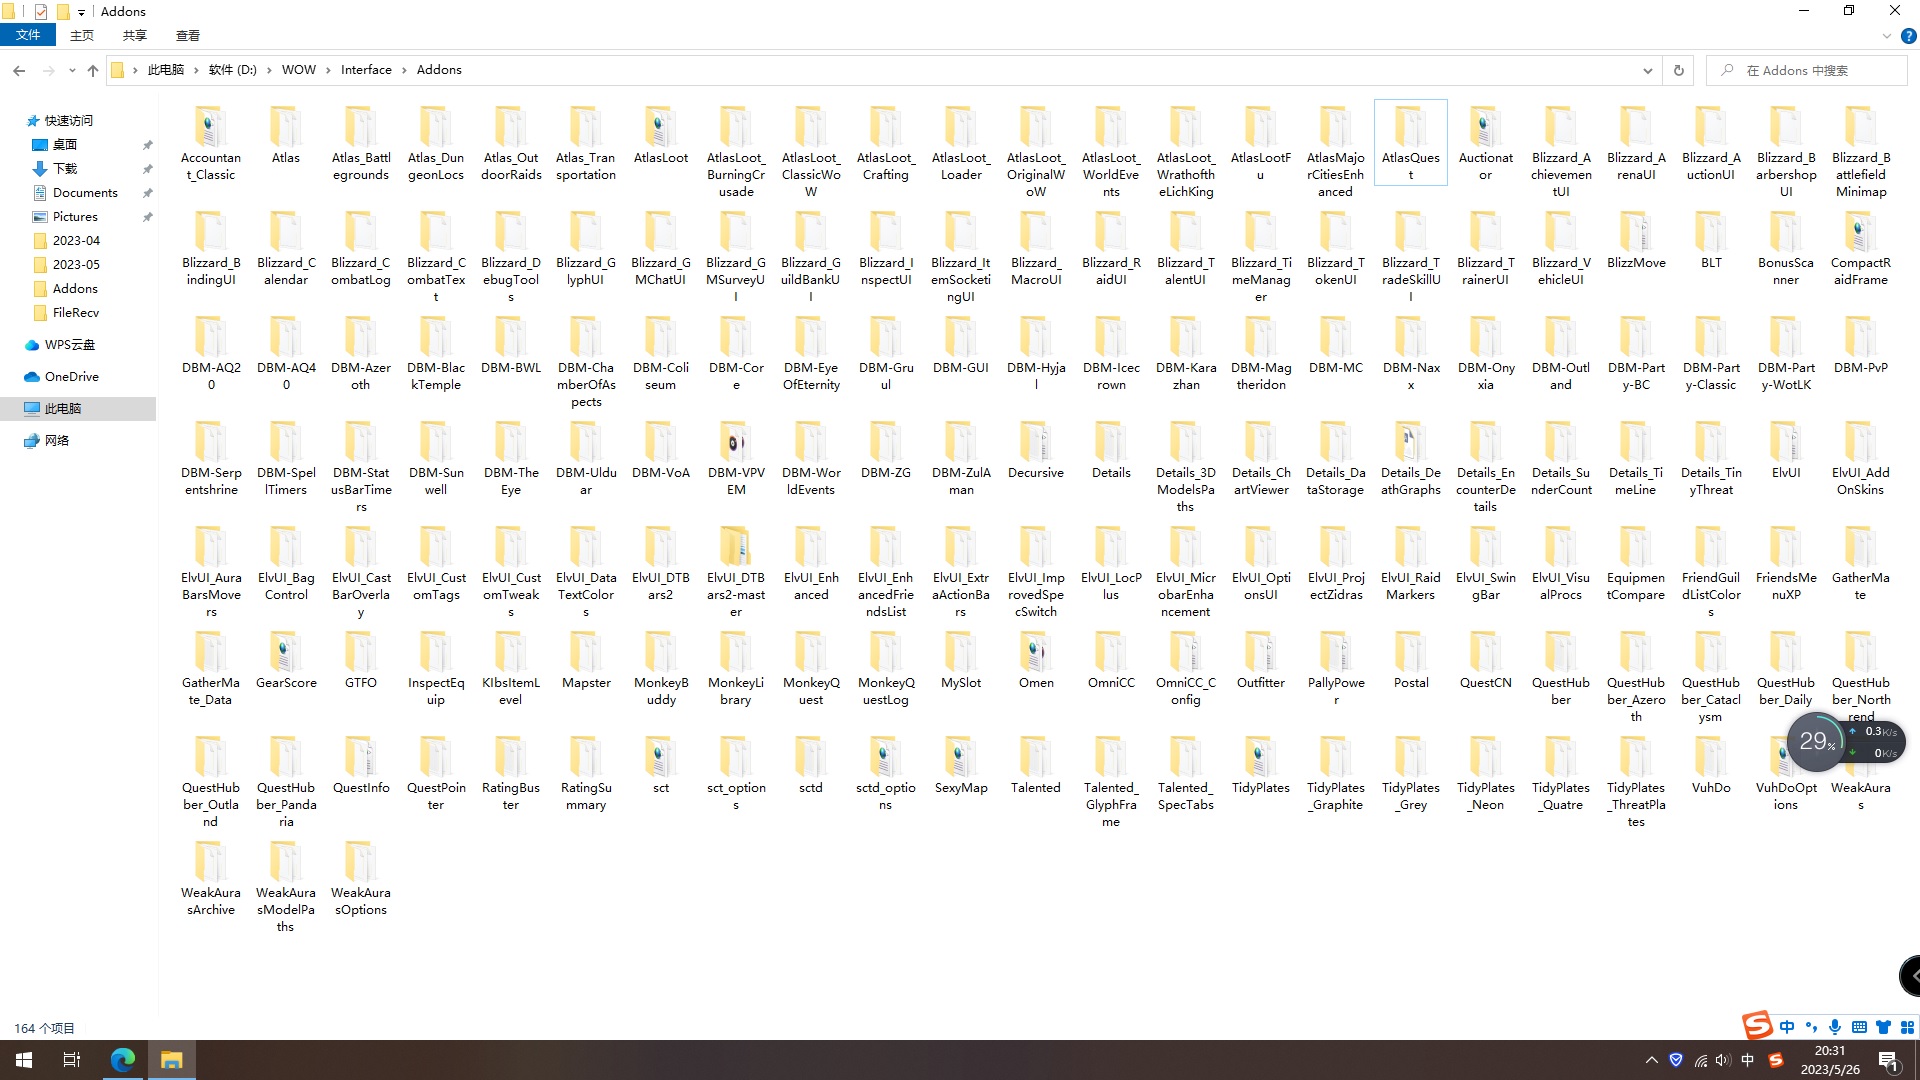Switch to the 查看 ribbon tab
Image resolution: width=1920 pixels, height=1080 pixels.
pyautogui.click(x=187, y=35)
